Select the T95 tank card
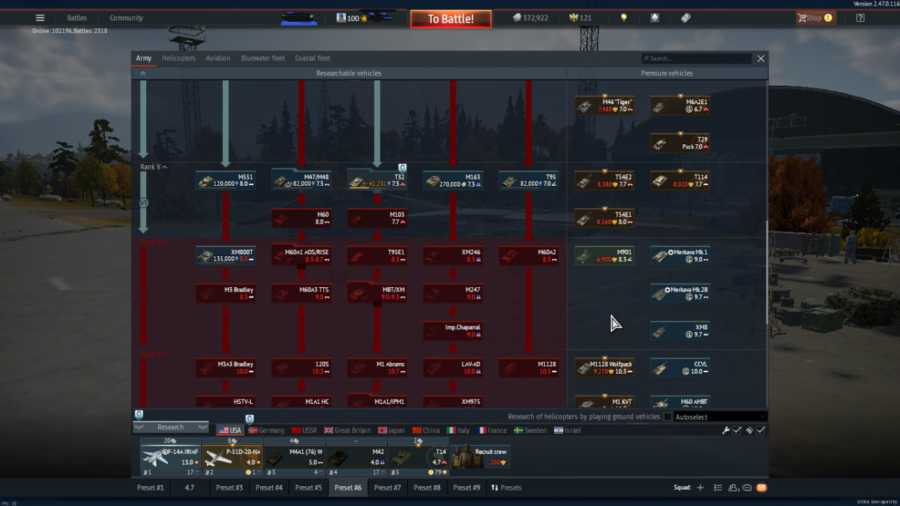This screenshot has width=900, height=506. coord(529,180)
